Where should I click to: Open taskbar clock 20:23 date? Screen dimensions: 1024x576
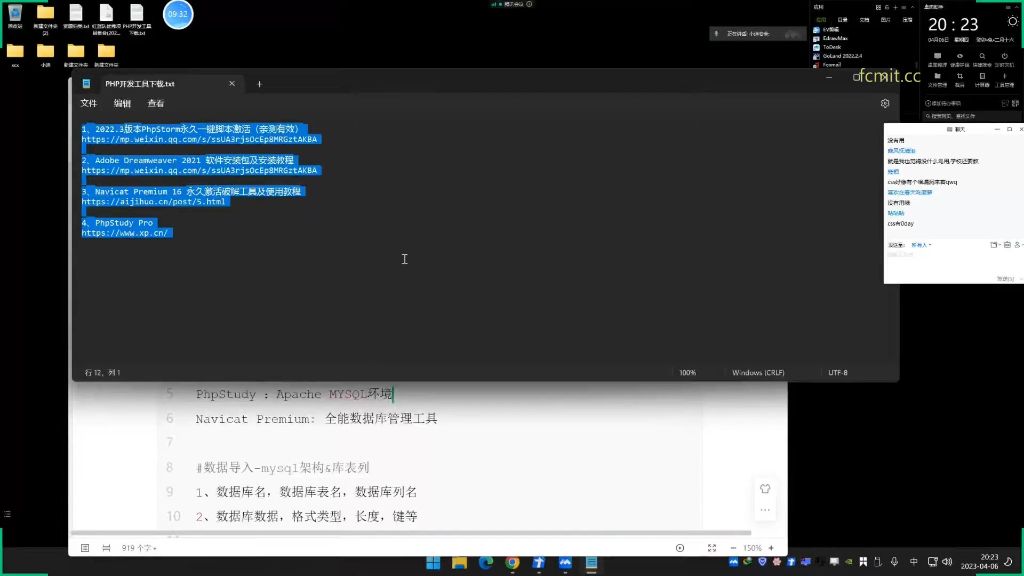[980, 562]
